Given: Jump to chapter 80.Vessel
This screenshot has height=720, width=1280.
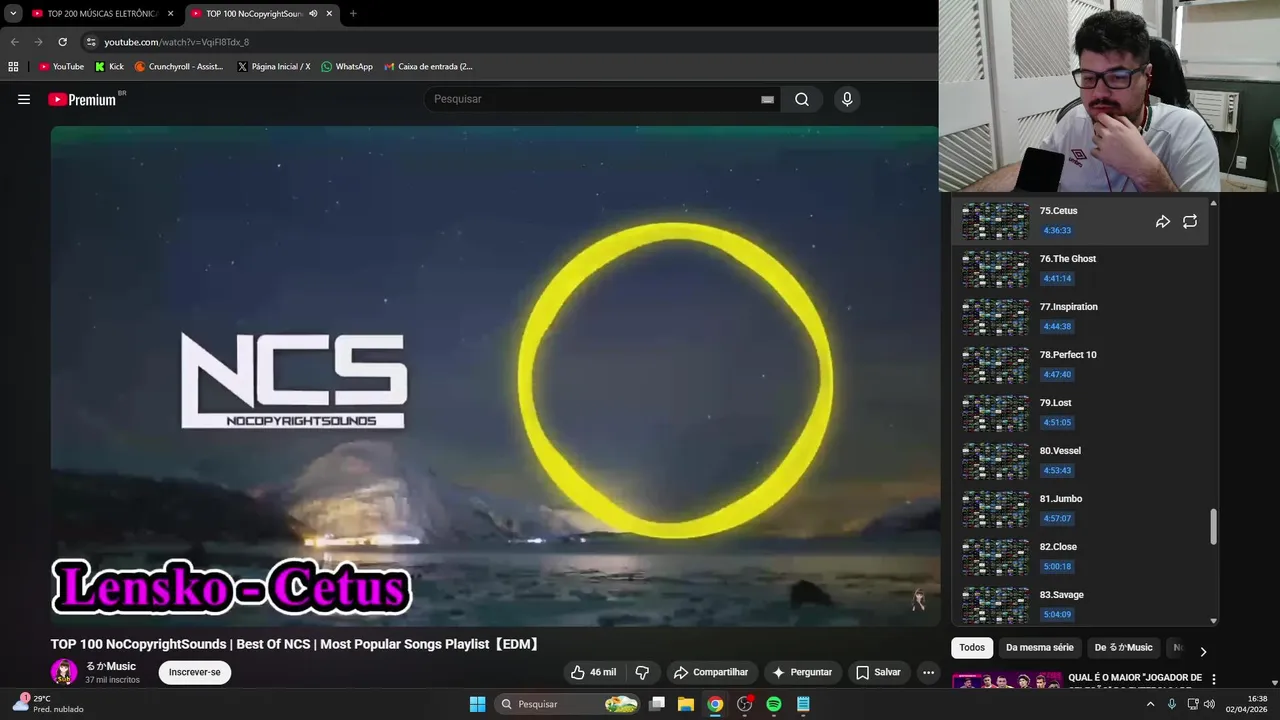Looking at the screenshot, I should click(1080, 461).
